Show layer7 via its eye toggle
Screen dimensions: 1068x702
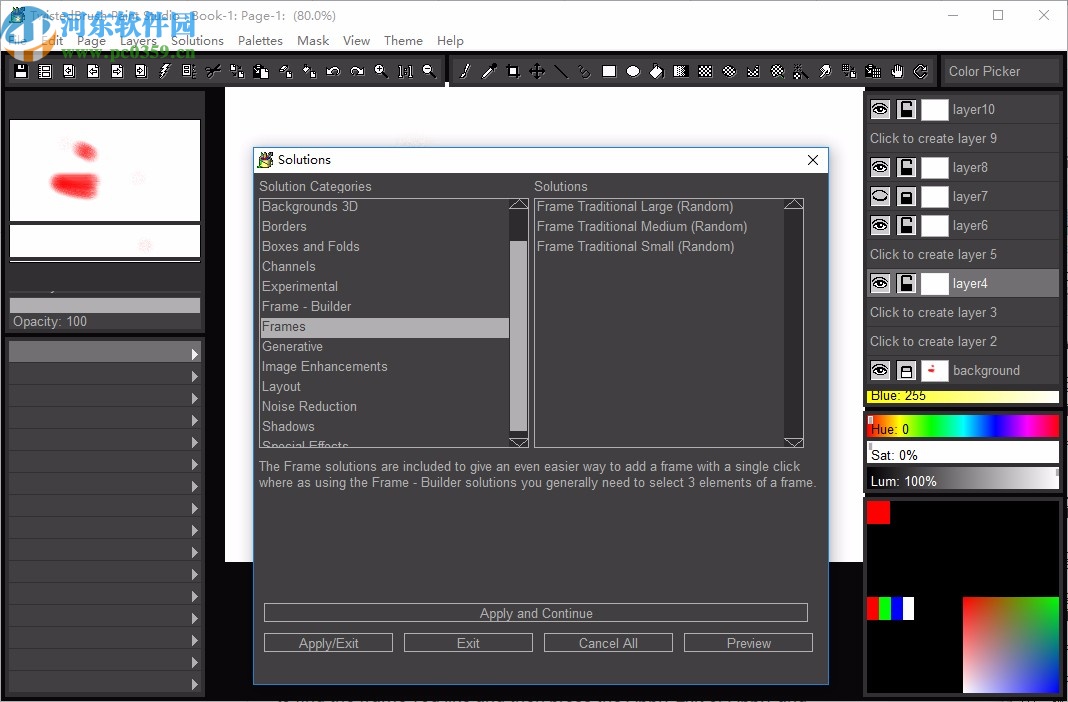pos(880,197)
